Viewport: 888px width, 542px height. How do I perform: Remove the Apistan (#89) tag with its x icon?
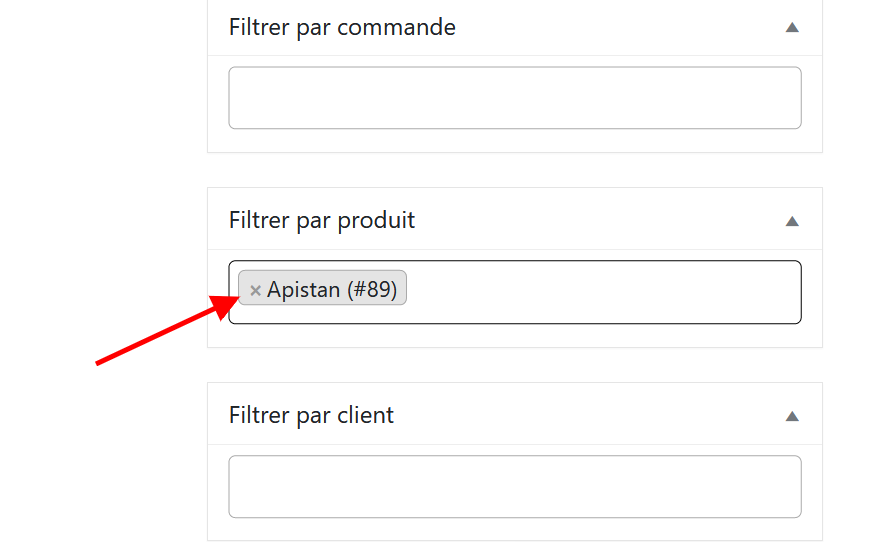pyautogui.click(x=255, y=290)
